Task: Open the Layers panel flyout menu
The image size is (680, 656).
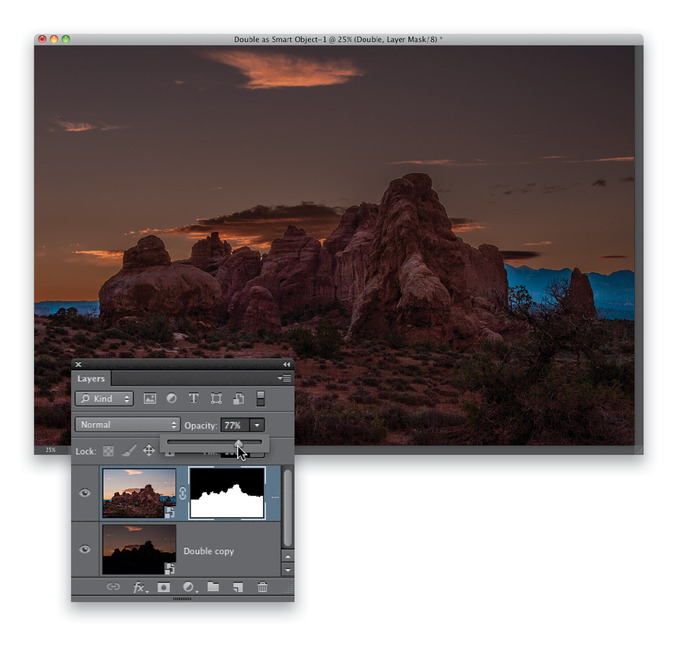Action: click(x=284, y=379)
